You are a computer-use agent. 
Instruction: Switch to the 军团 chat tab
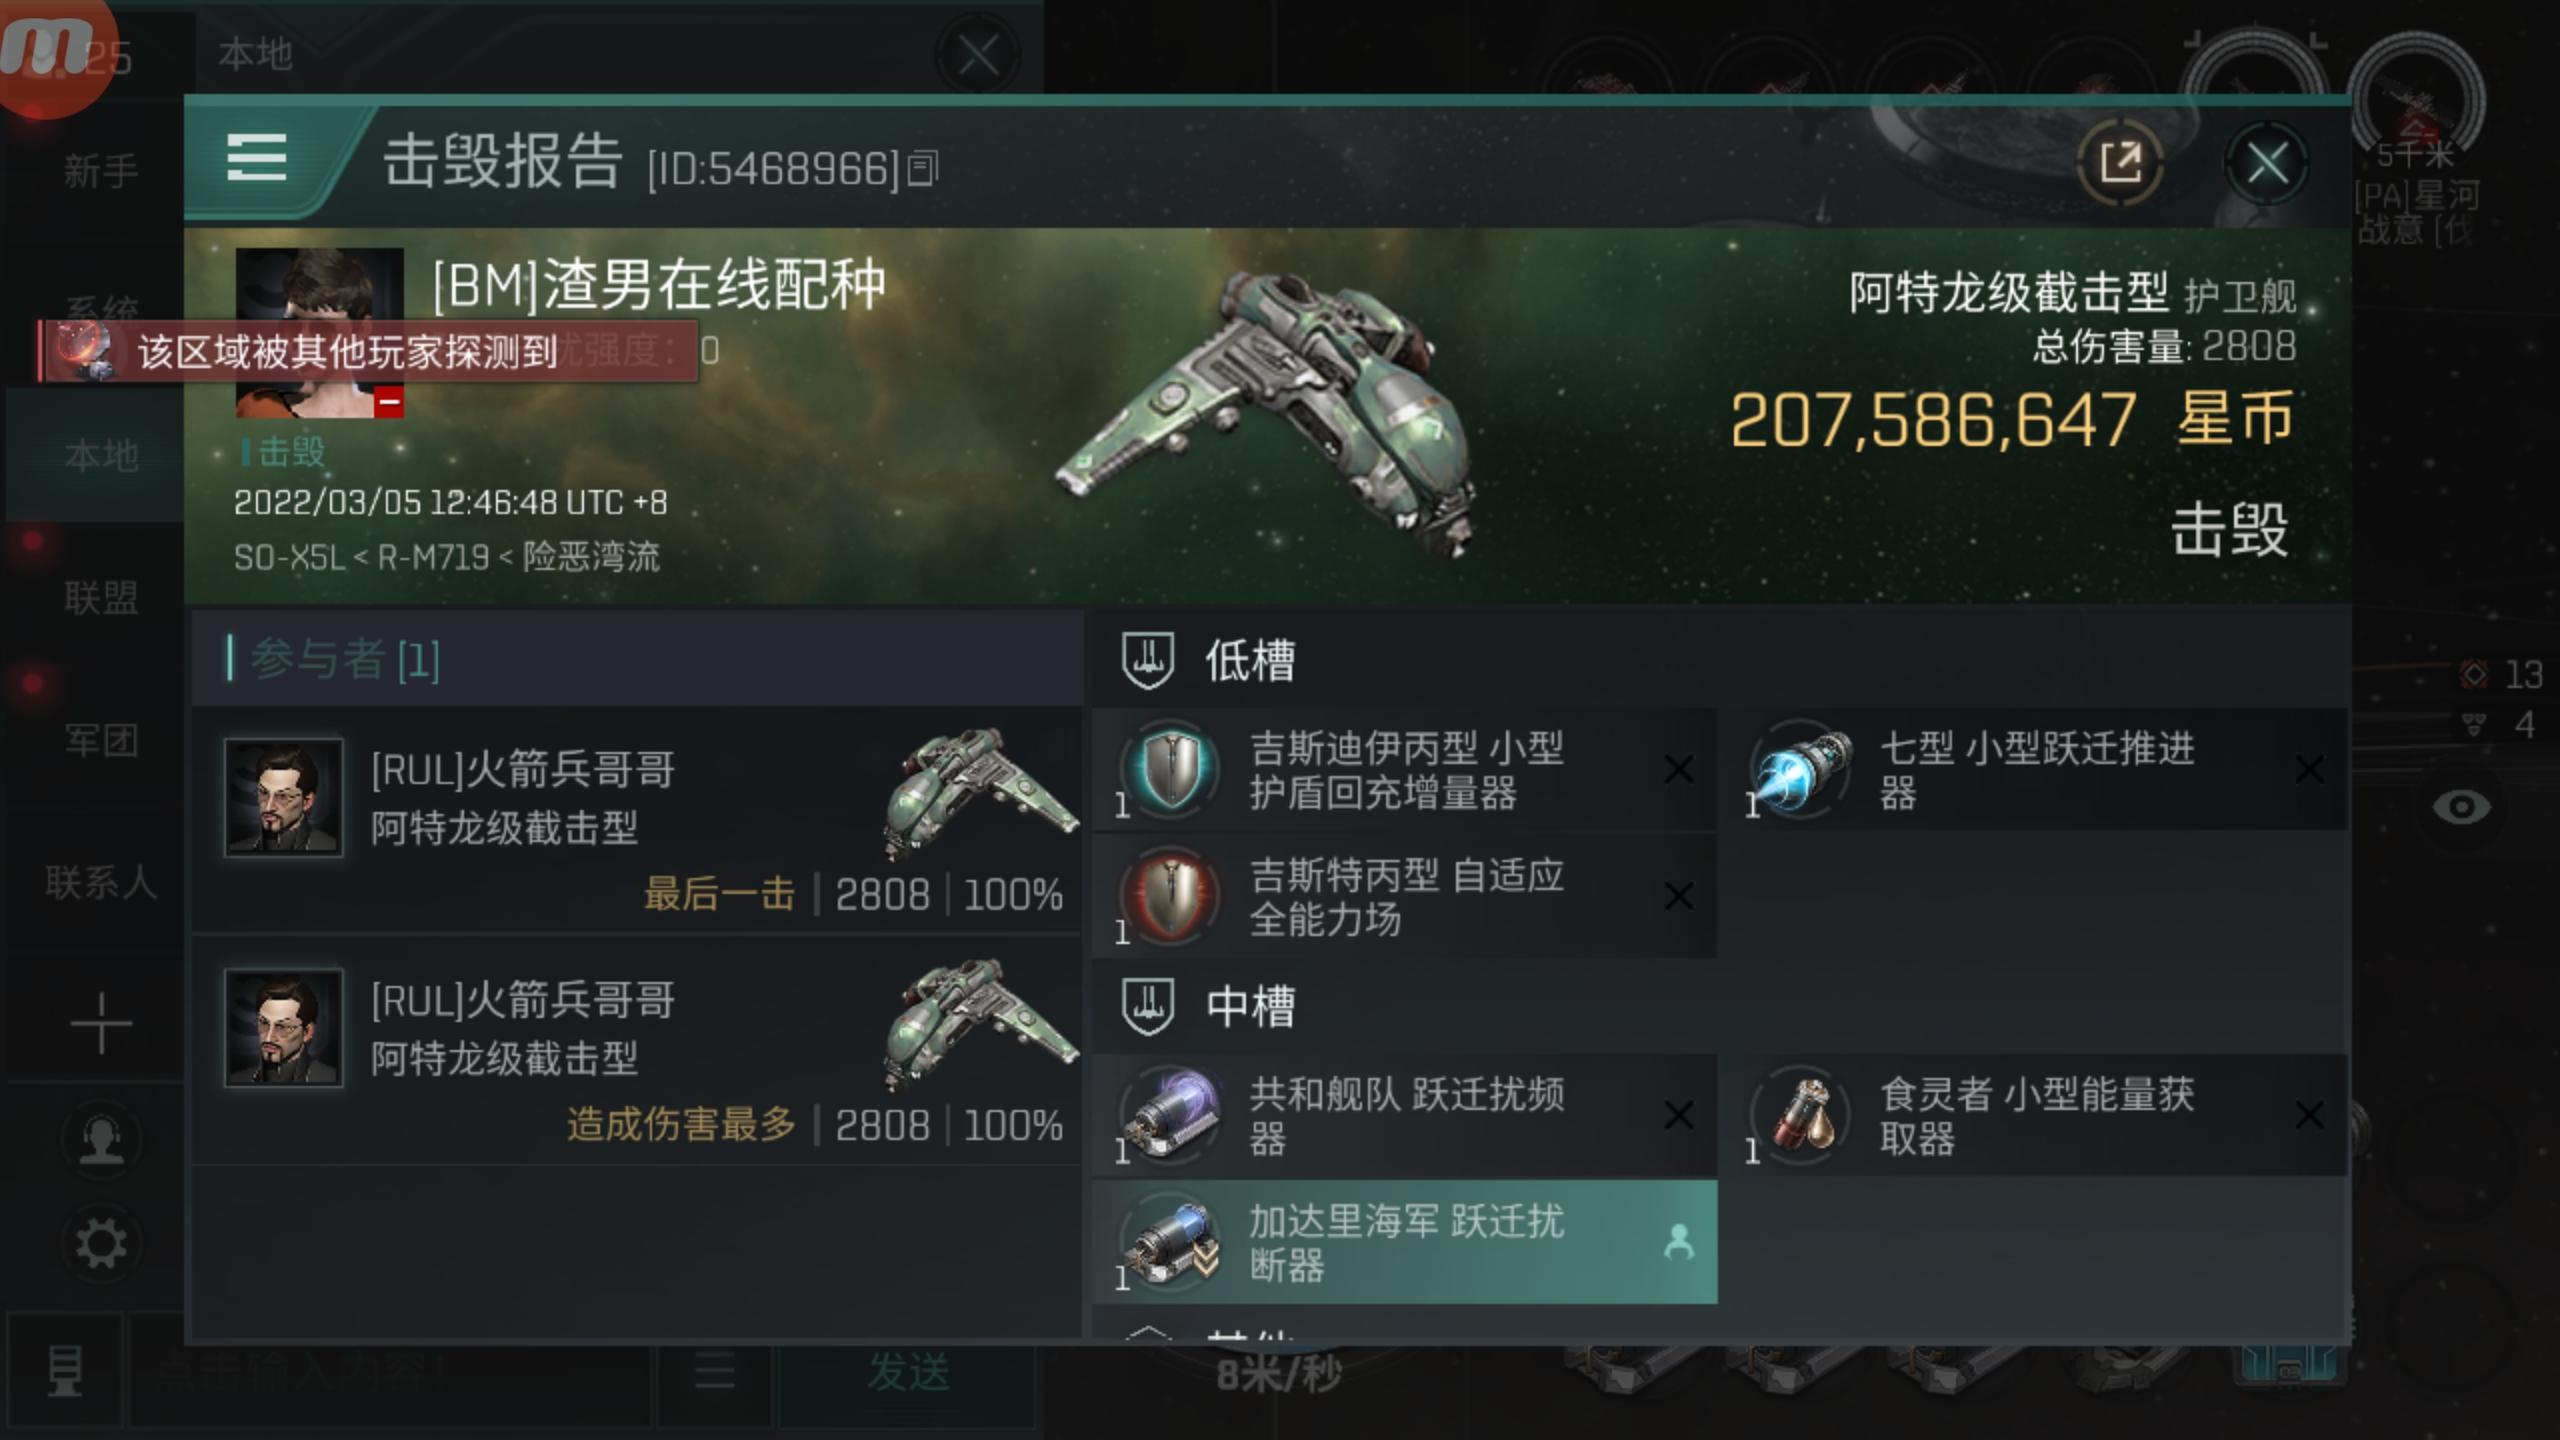tap(101, 740)
